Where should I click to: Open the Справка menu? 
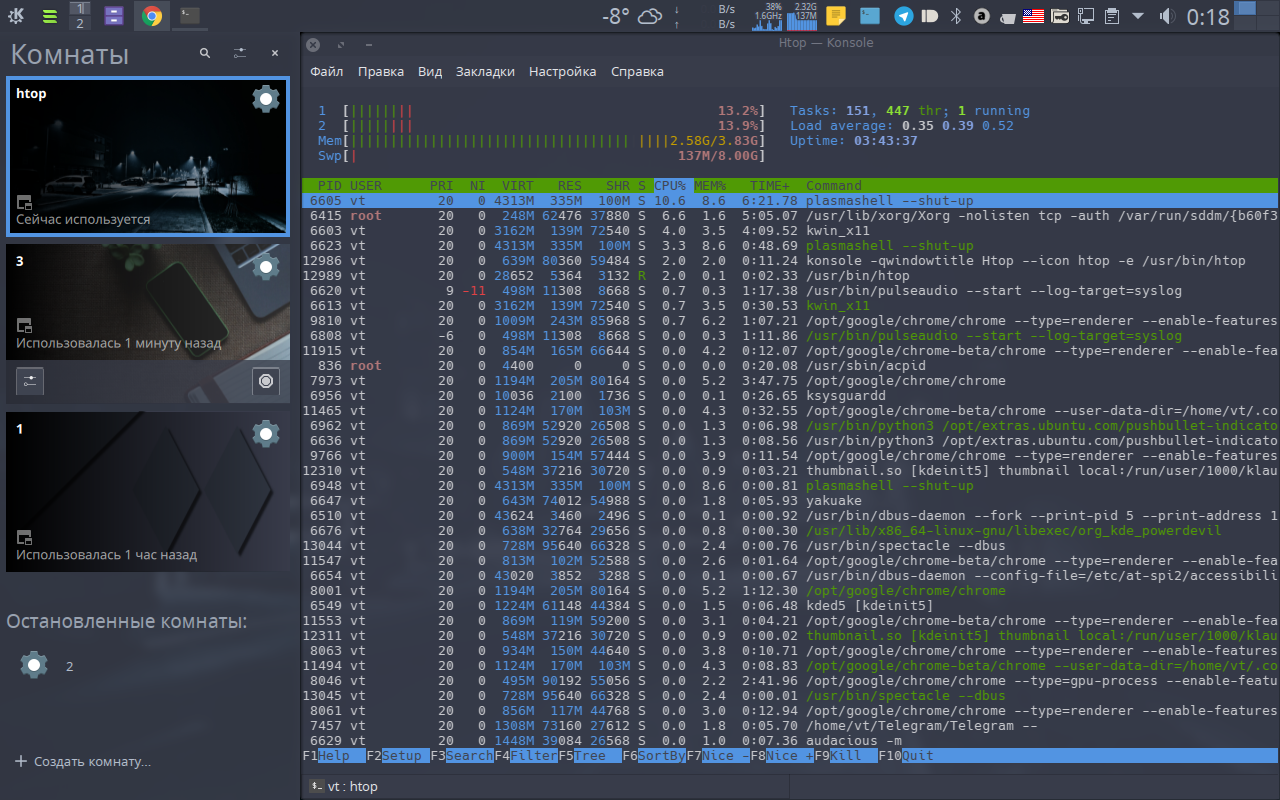(x=637, y=71)
